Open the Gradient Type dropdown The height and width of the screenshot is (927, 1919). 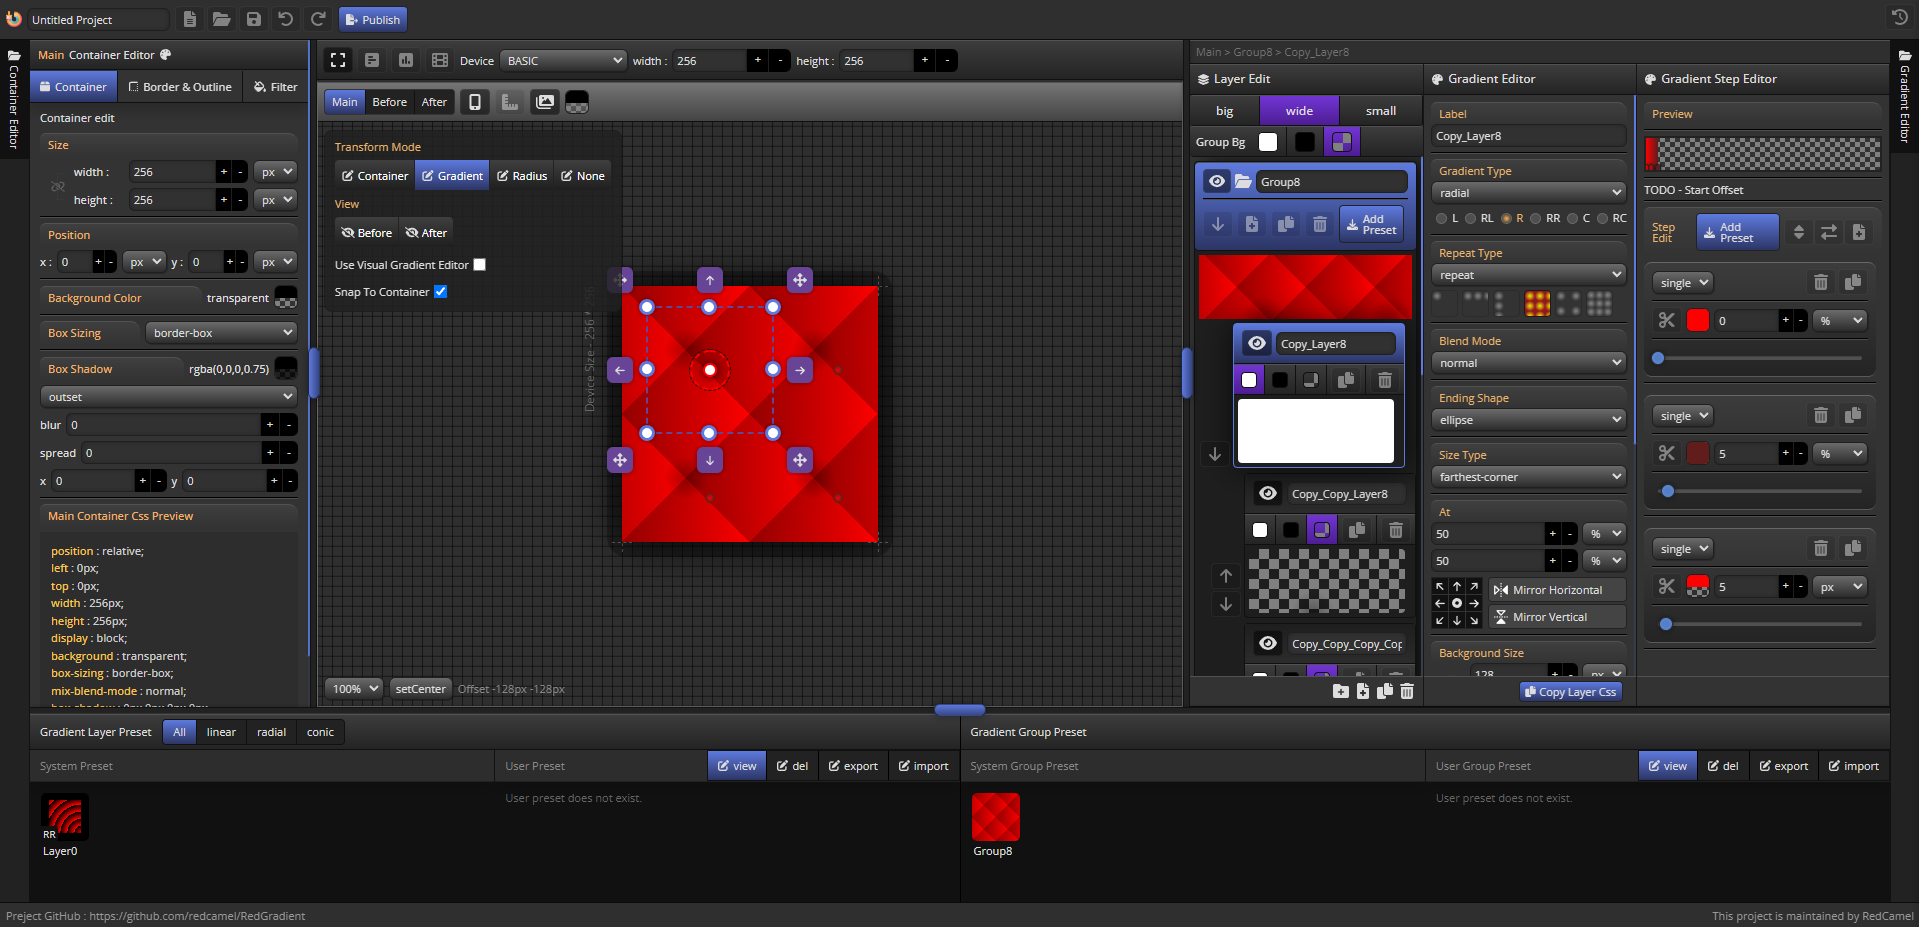[1528, 193]
